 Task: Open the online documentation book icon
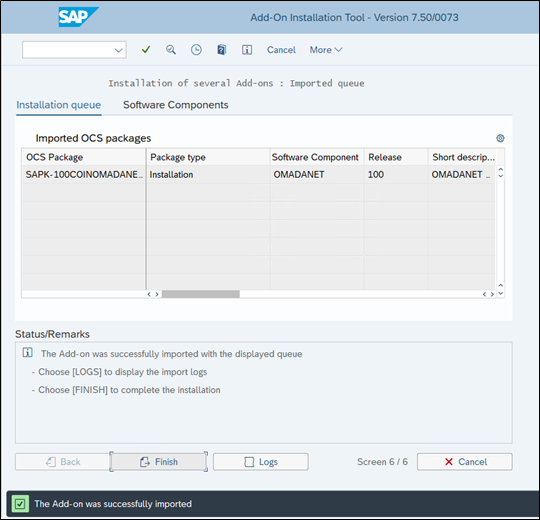[221, 50]
